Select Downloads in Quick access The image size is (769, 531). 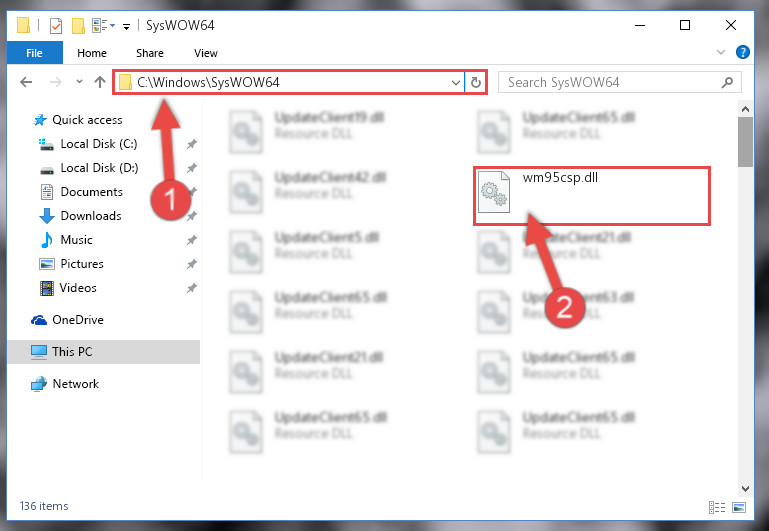[x=91, y=216]
